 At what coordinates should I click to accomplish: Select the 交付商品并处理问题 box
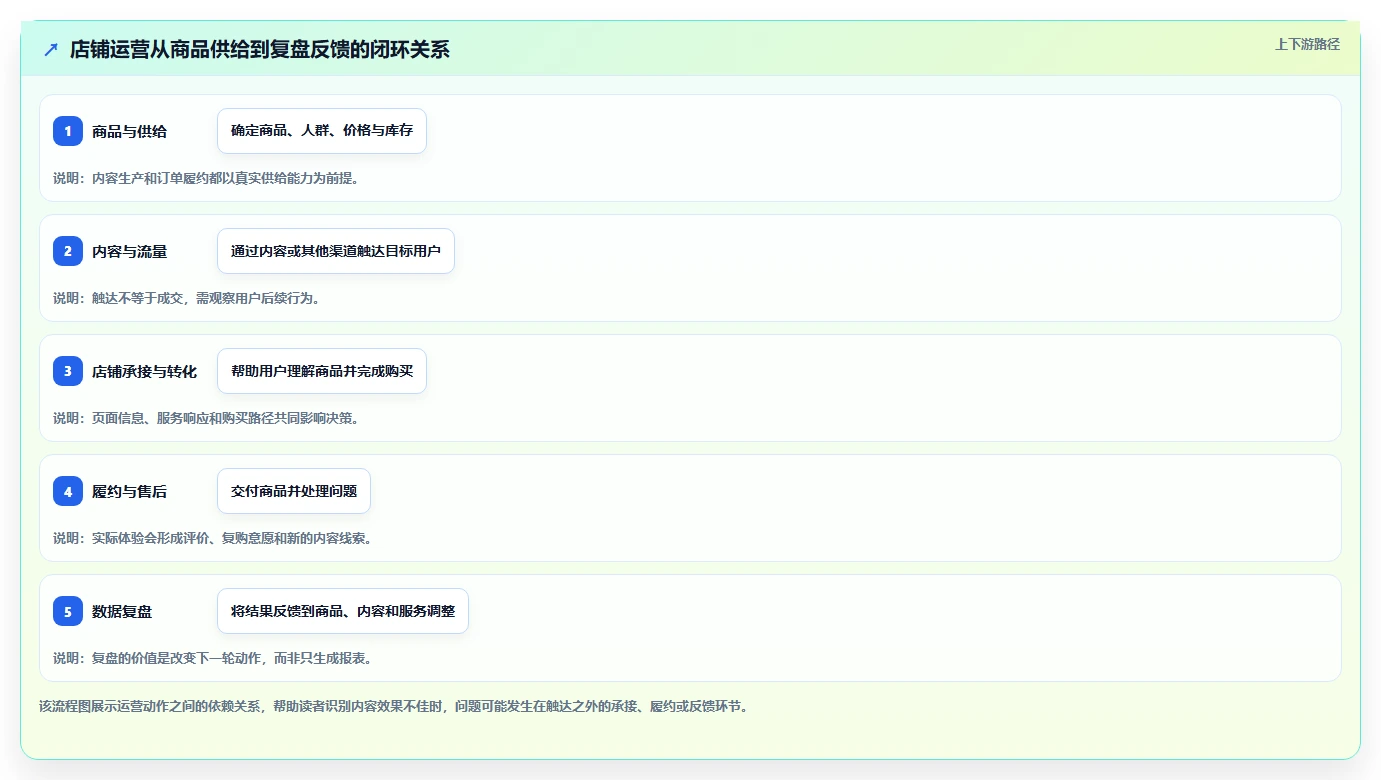294,491
